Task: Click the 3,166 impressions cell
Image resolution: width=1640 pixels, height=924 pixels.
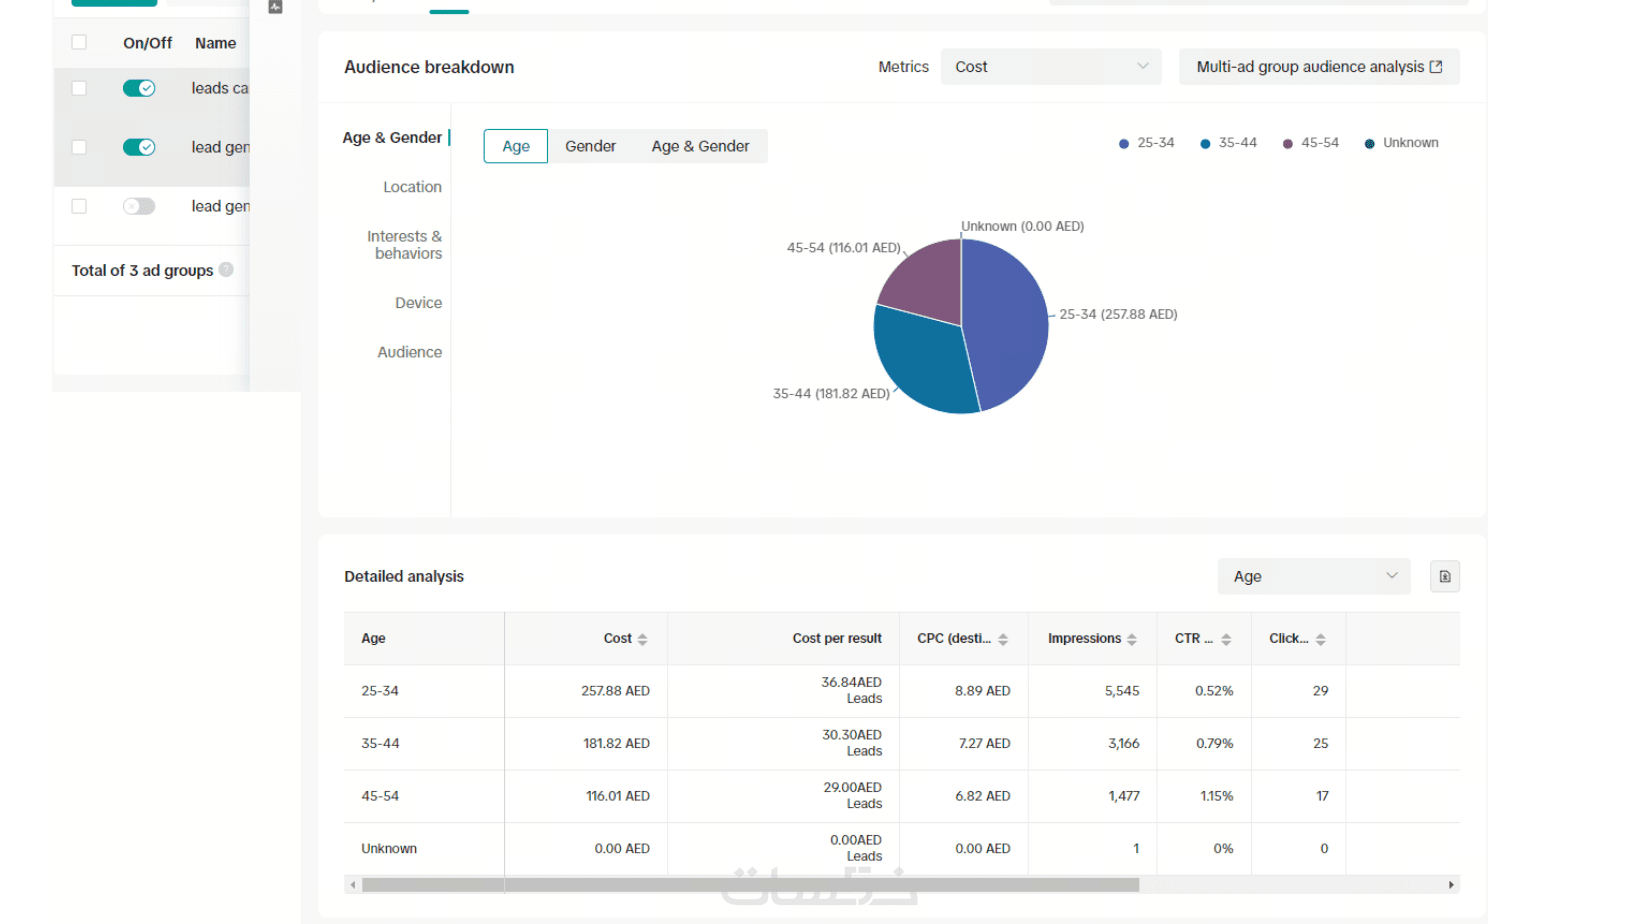Action: 1124,744
